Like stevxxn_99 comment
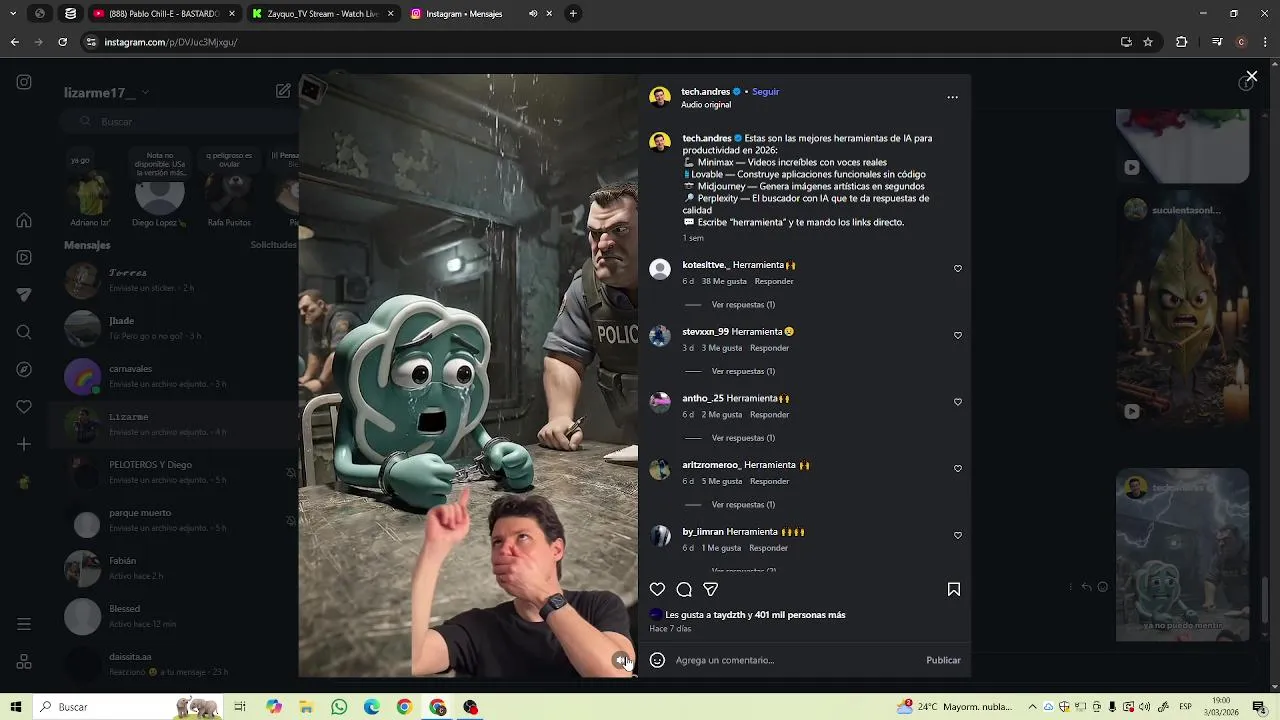 click(x=958, y=336)
